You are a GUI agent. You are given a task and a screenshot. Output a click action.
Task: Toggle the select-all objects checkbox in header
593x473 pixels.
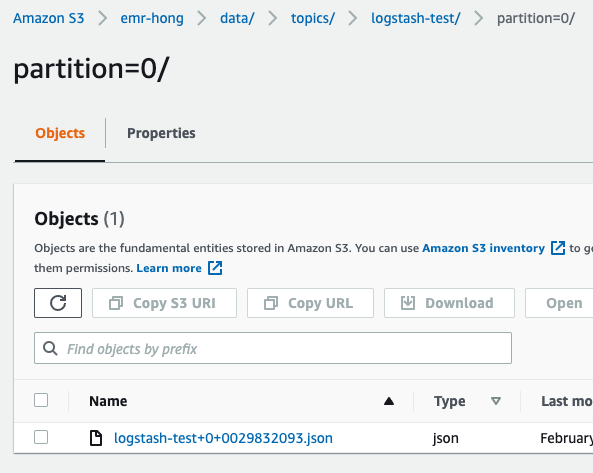pyautogui.click(x=41, y=400)
